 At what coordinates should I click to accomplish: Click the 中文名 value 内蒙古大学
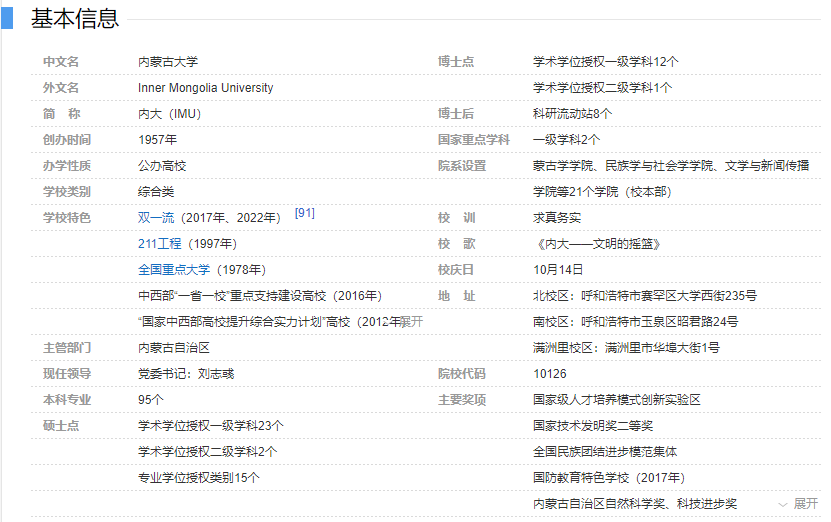pyautogui.click(x=168, y=62)
